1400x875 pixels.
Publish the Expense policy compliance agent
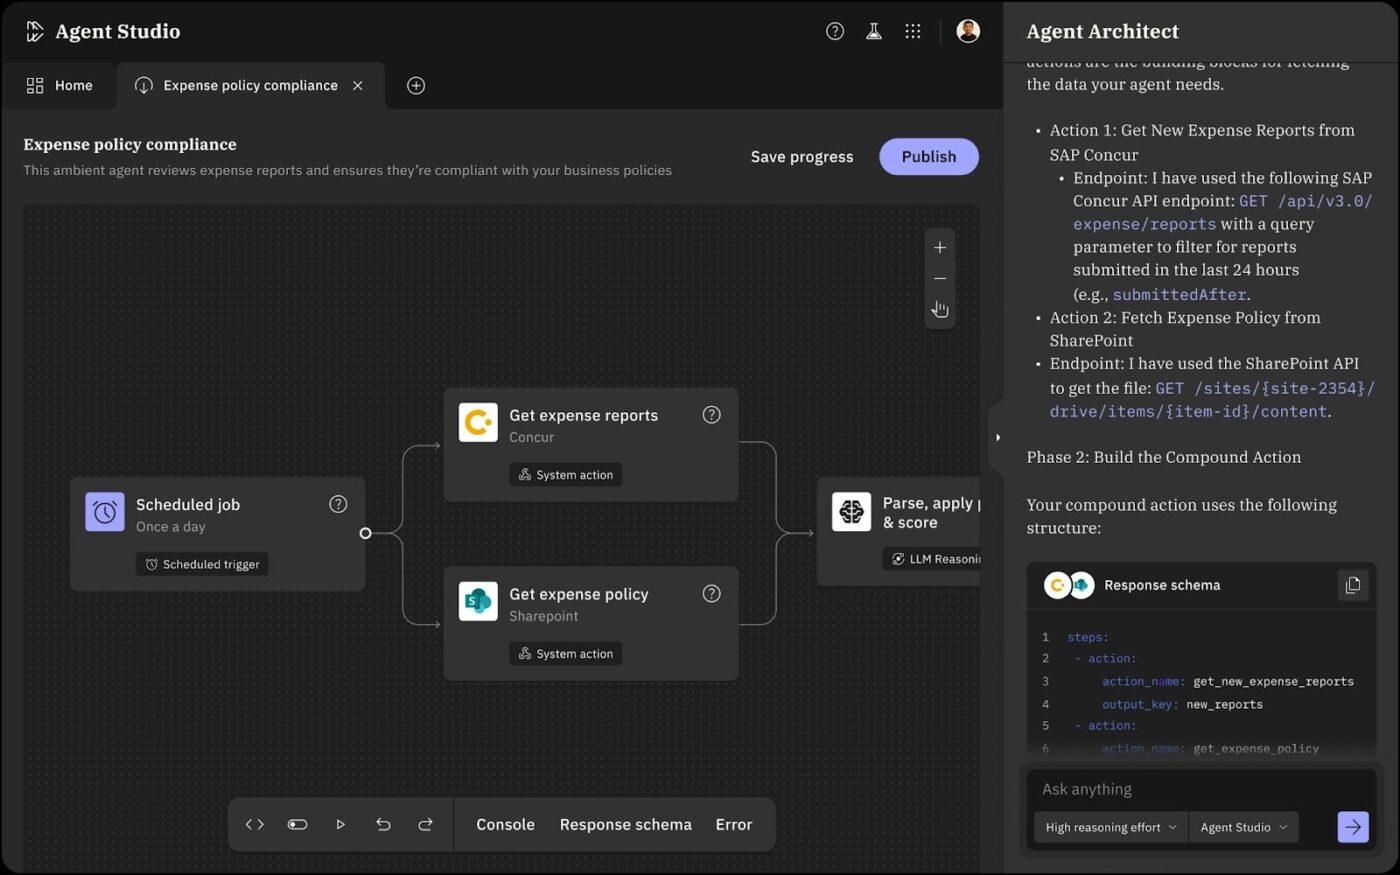[x=928, y=156]
